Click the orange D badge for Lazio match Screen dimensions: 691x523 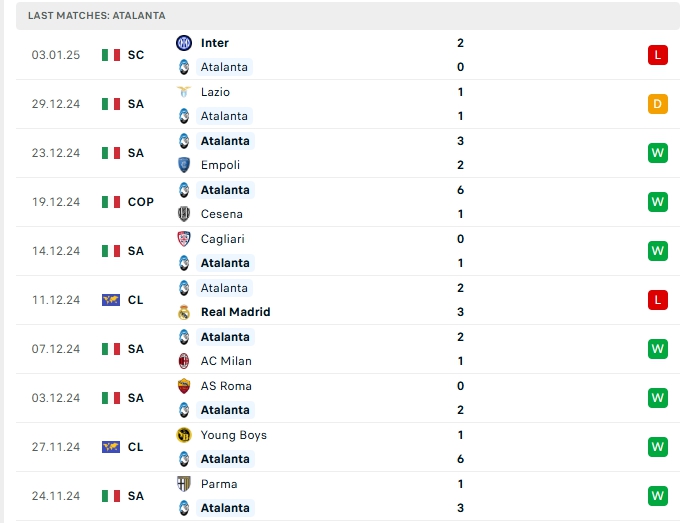pyautogui.click(x=657, y=104)
